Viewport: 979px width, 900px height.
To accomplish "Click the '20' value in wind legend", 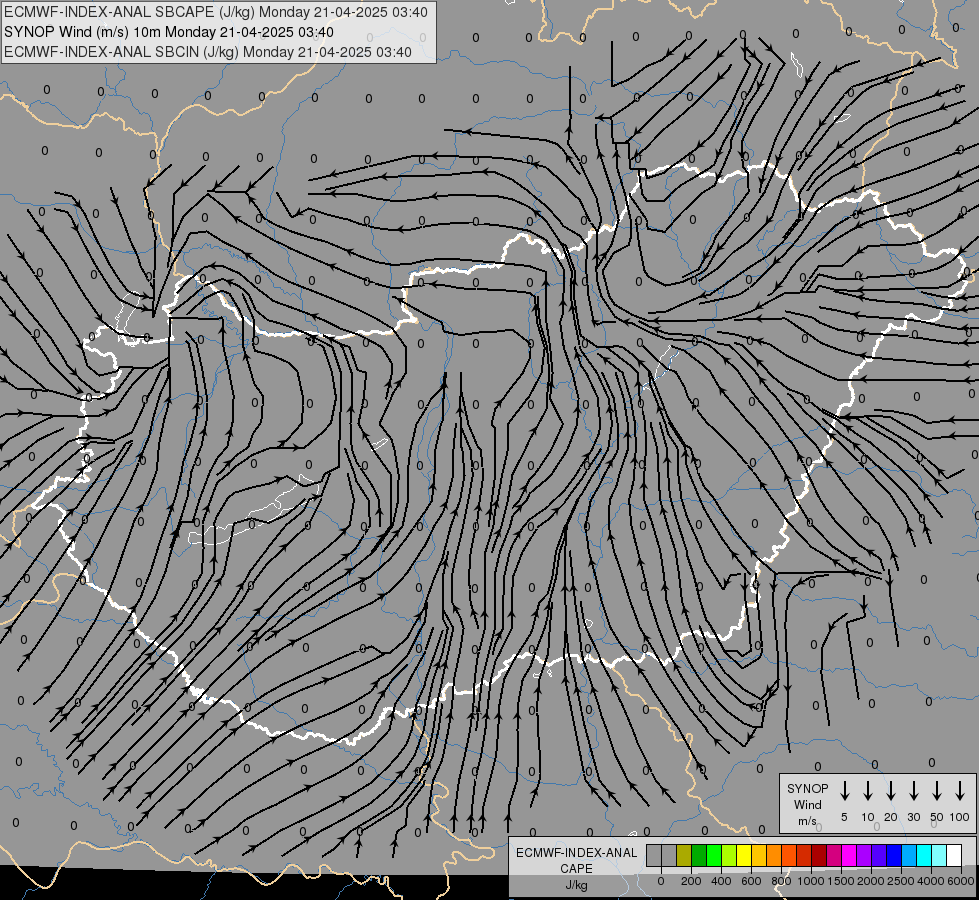I will (x=891, y=818).
